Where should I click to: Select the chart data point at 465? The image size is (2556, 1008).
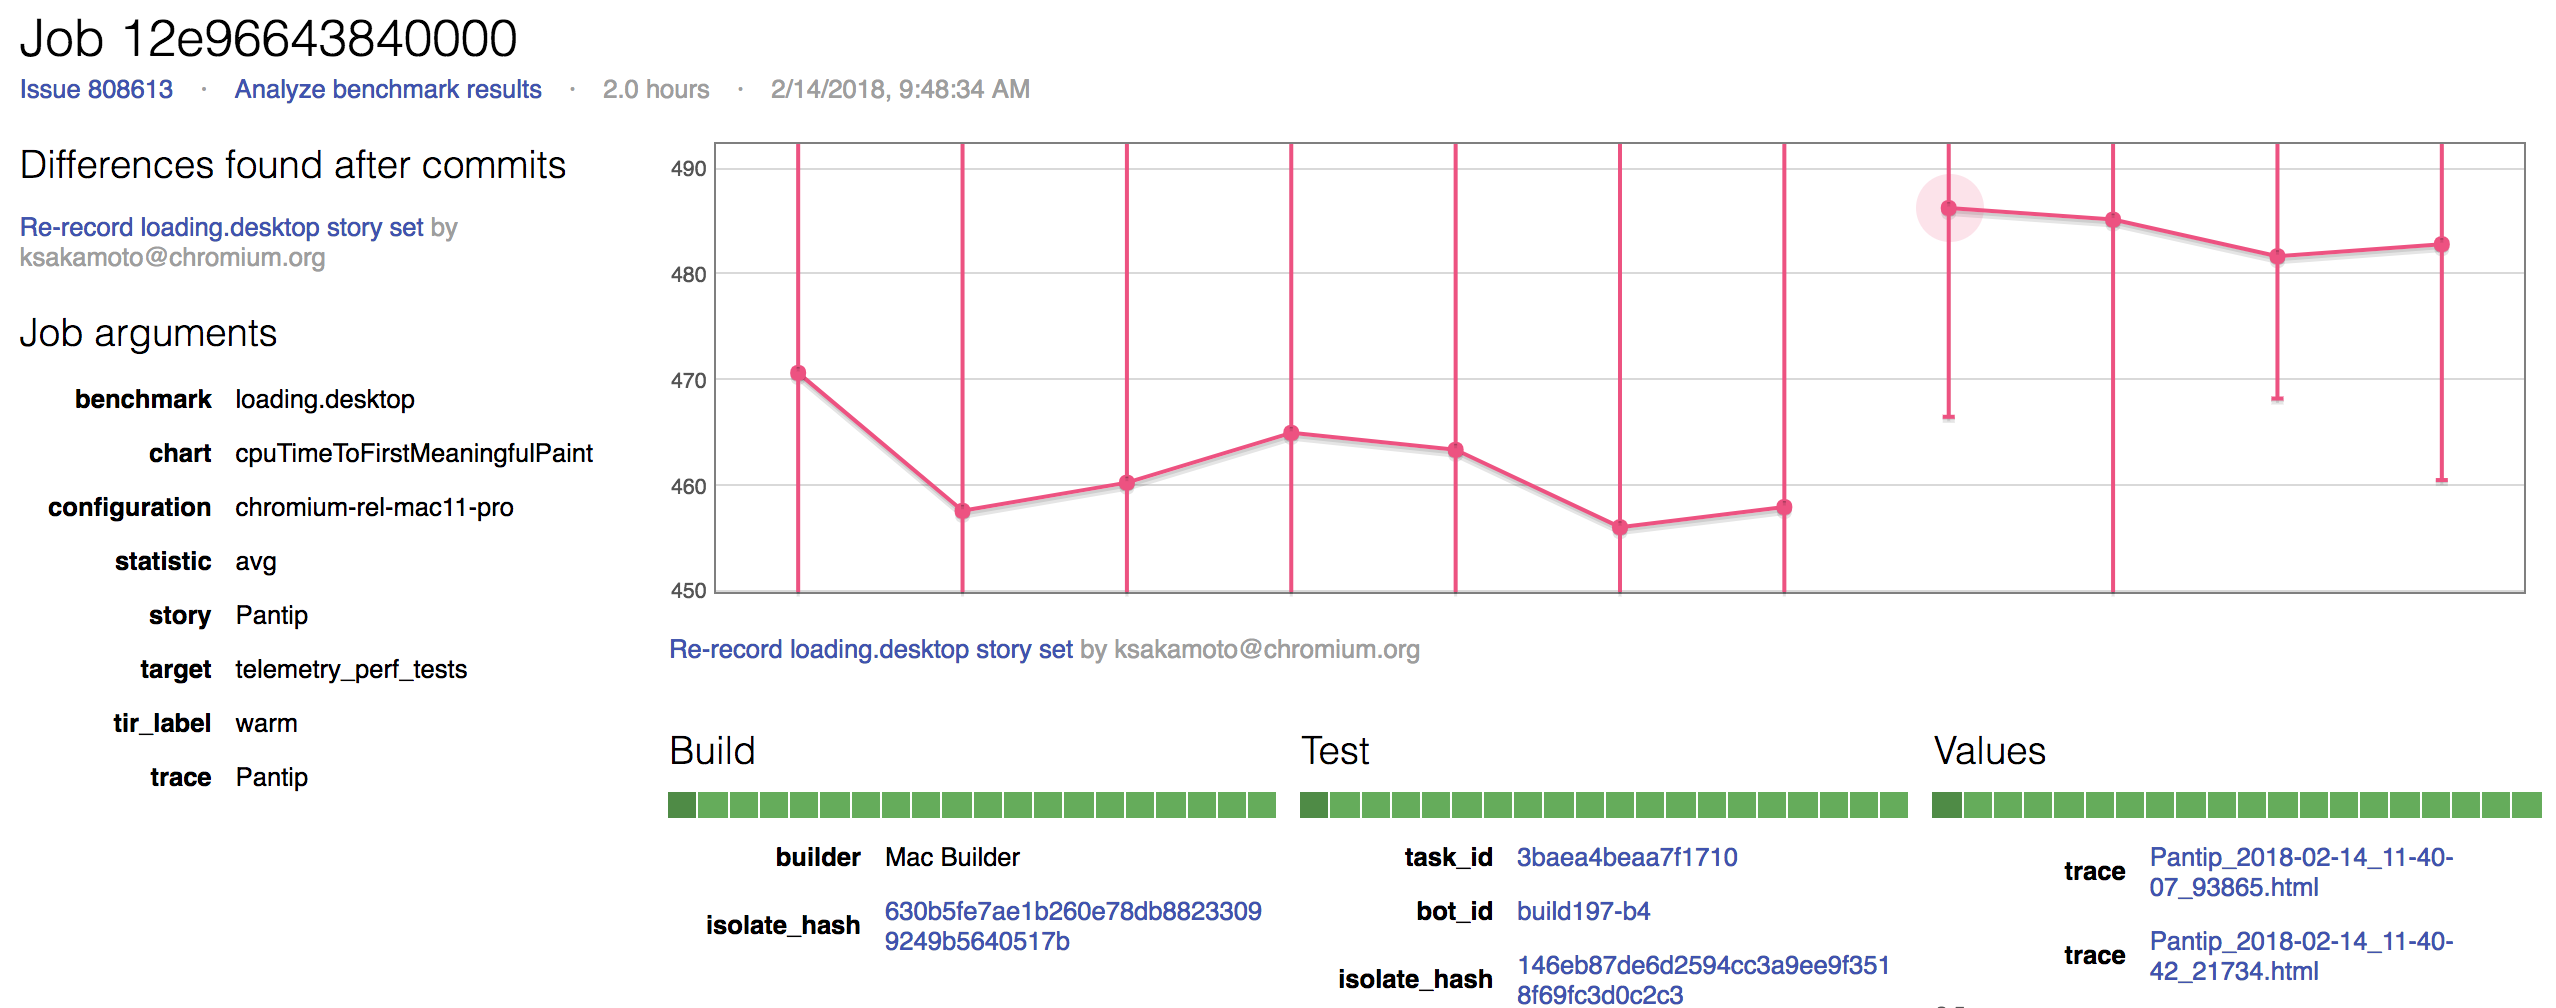[1291, 433]
